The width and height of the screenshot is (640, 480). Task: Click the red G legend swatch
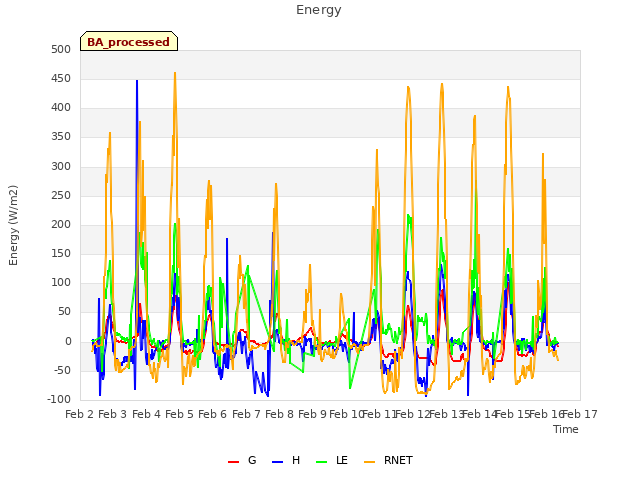[233, 462]
